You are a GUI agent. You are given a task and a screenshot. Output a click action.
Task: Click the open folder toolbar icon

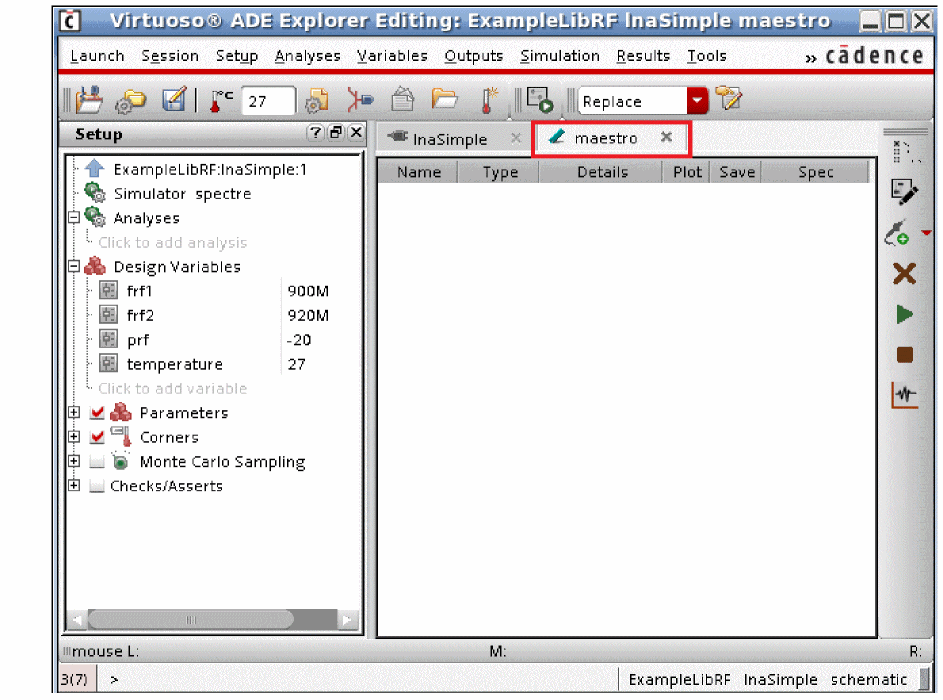tap(444, 99)
